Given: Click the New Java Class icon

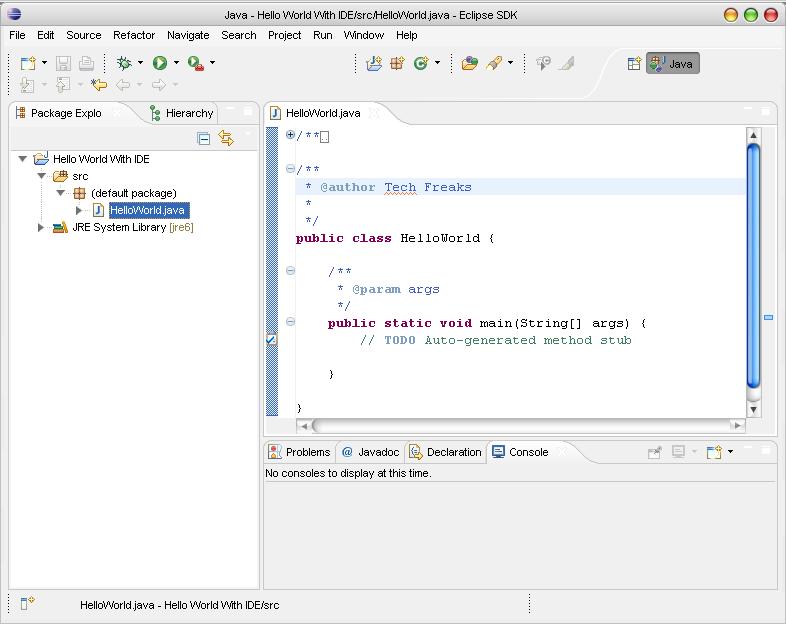Looking at the screenshot, I should (x=421, y=63).
